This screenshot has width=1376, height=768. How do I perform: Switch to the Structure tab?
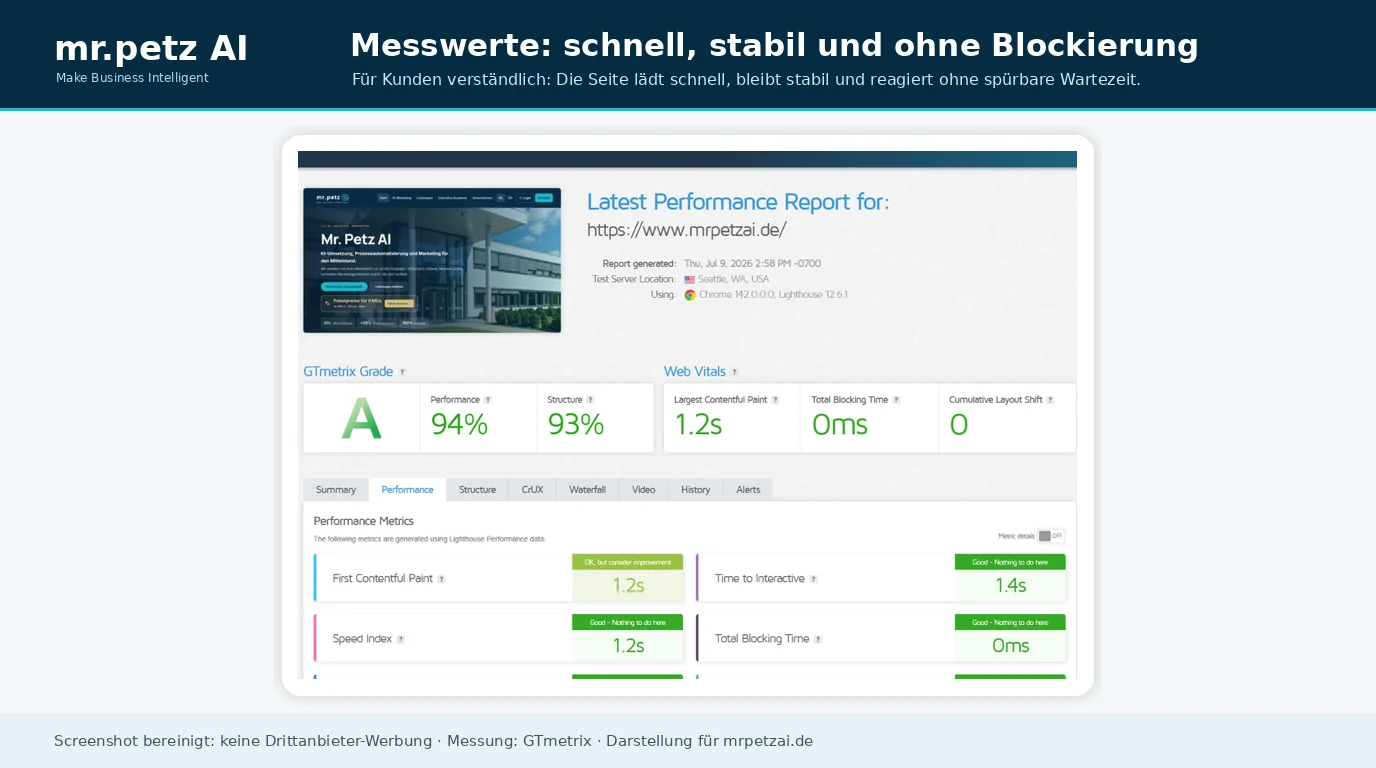477,490
